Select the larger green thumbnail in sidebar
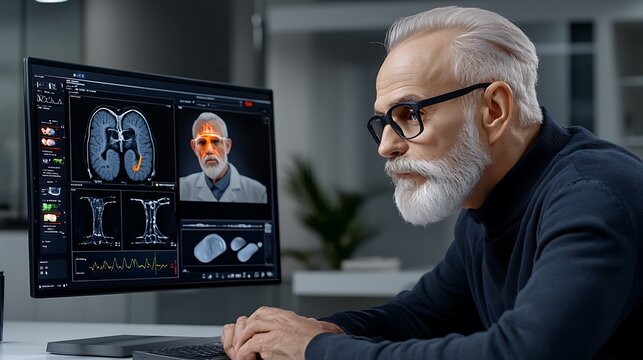The width and height of the screenshot is (643, 360). [x=50, y=207]
